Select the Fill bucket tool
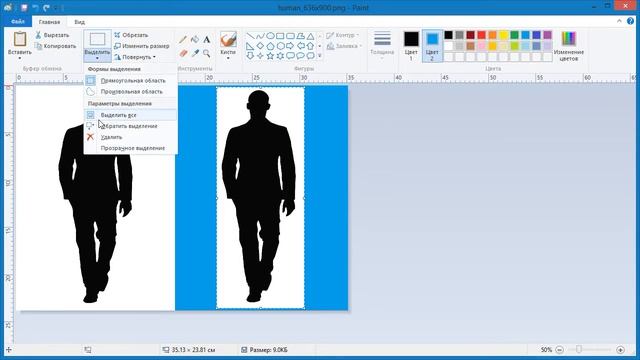 pyautogui.click(x=195, y=40)
